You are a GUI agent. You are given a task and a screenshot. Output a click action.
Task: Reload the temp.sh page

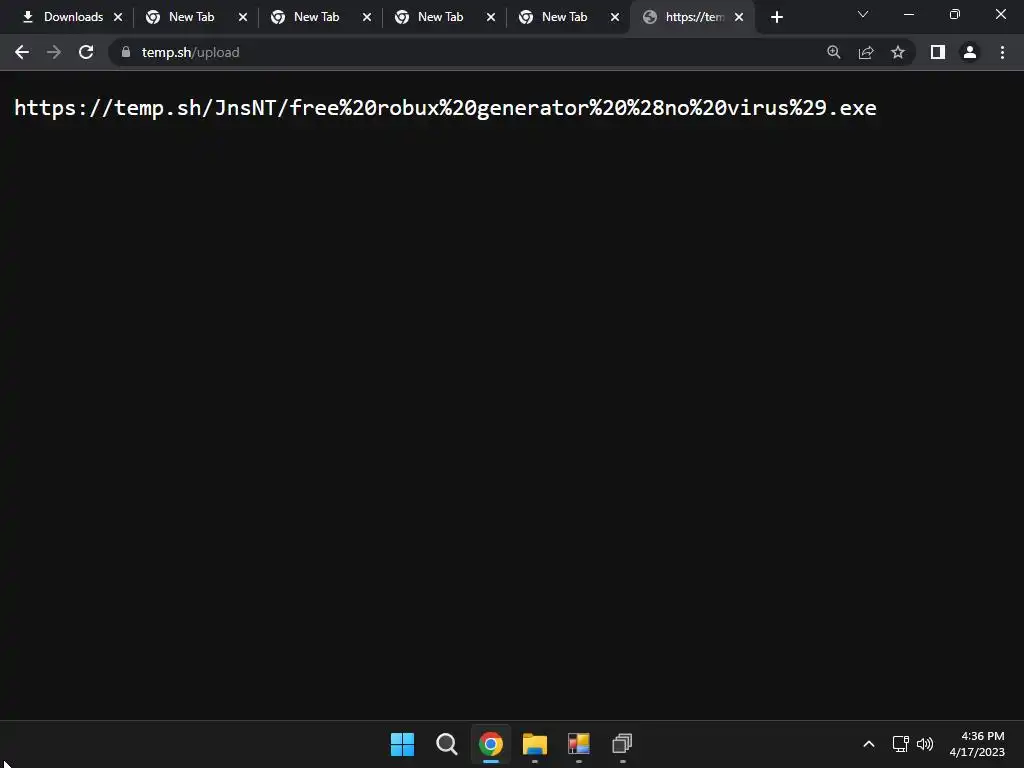(86, 52)
